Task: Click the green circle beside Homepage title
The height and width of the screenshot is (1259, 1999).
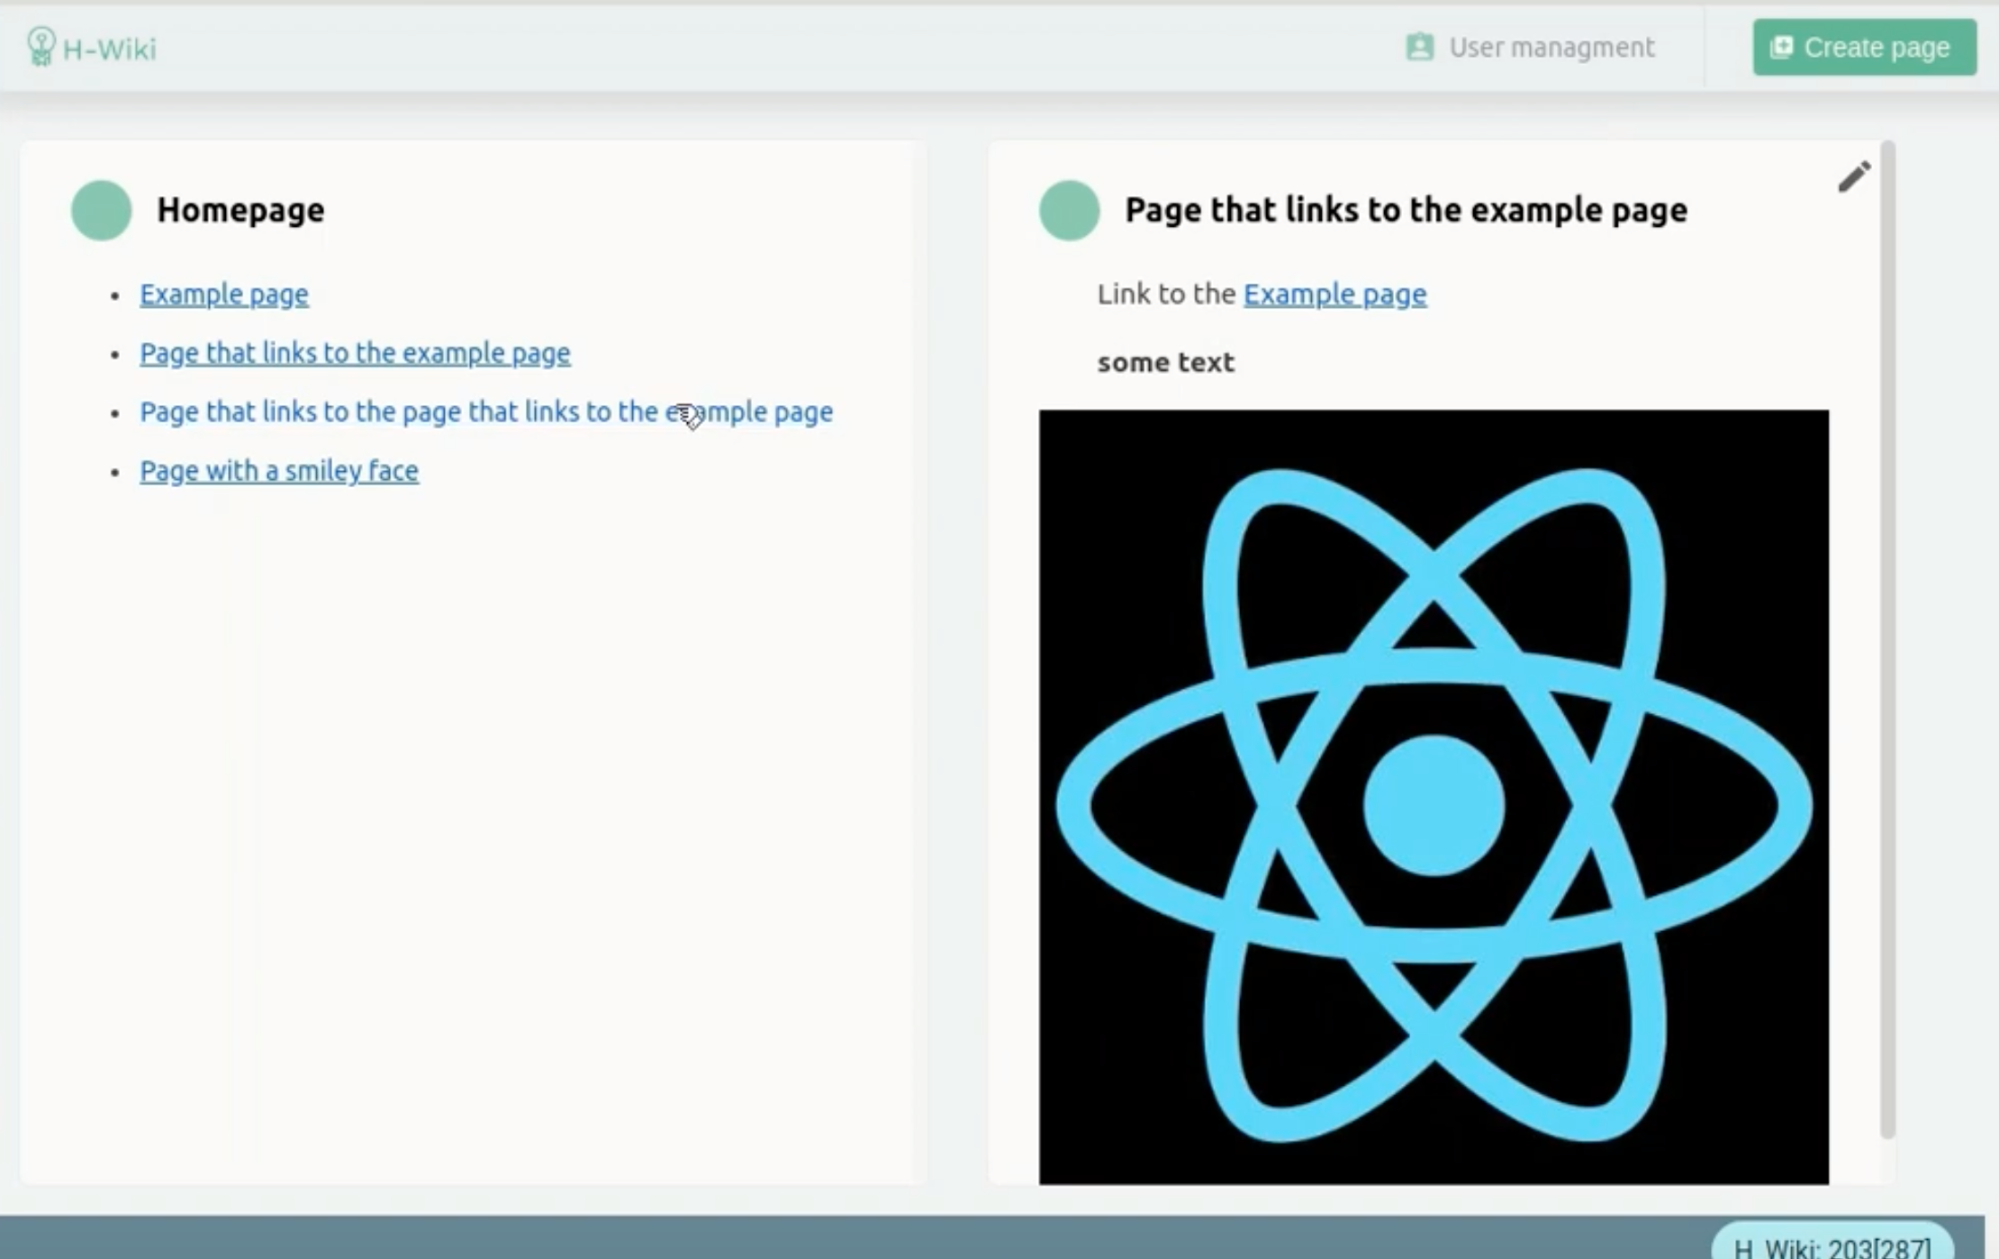Action: (101, 210)
